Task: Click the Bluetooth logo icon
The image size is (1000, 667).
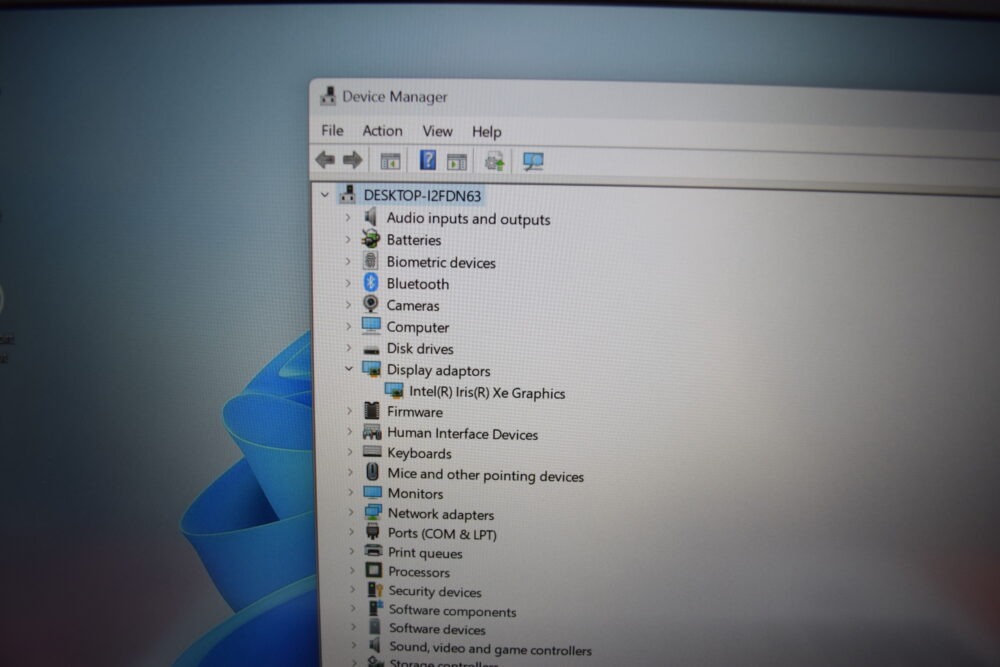Action: [x=371, y=282]
